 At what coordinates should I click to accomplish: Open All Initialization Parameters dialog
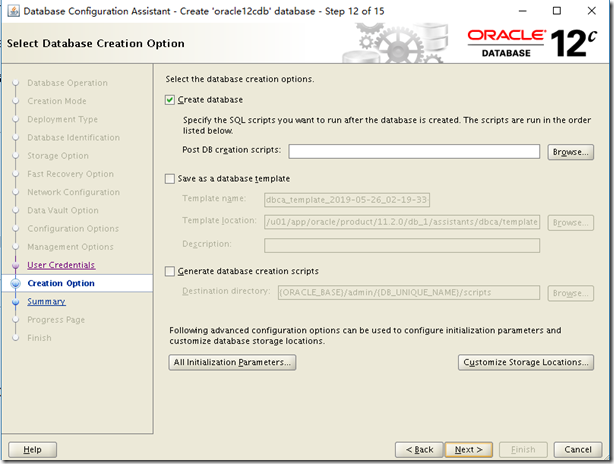coord(232,362)
